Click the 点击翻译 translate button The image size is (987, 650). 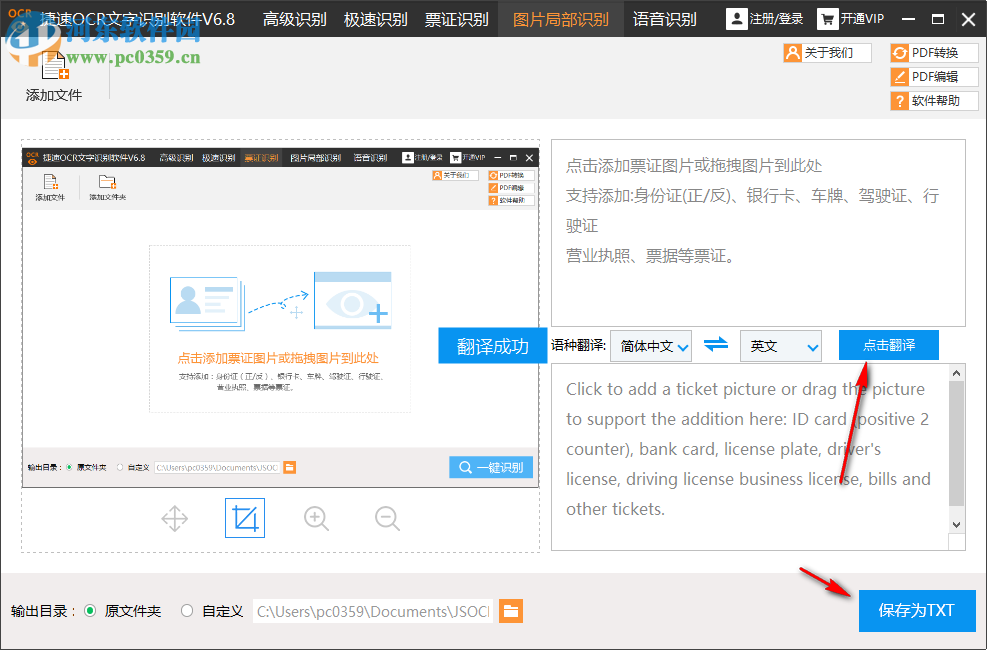888,344
